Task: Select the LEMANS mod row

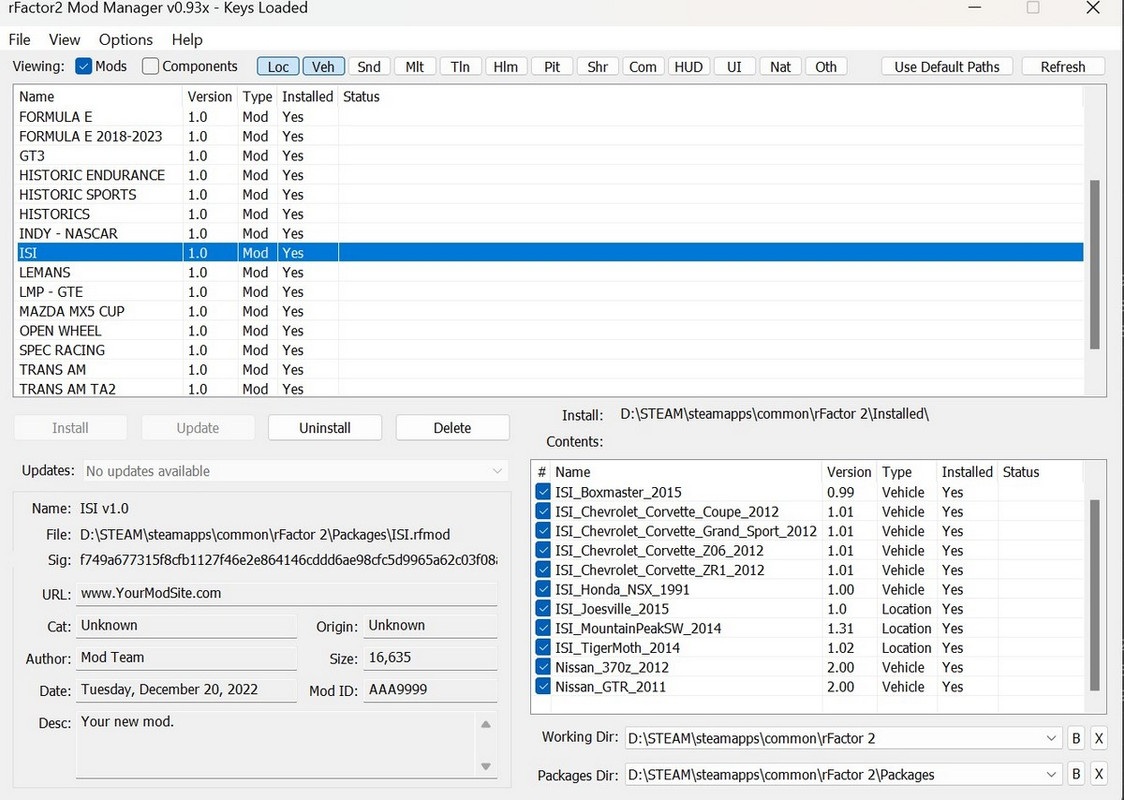Action: coord(550,272)
